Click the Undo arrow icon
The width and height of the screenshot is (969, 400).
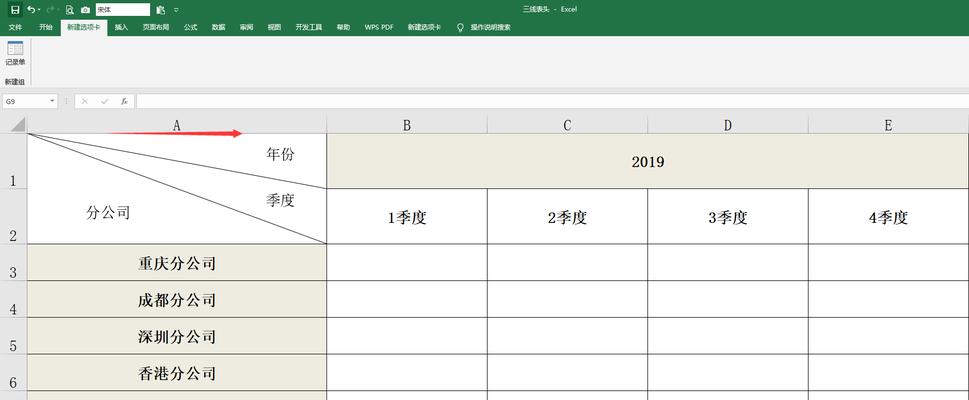[31, 10]
